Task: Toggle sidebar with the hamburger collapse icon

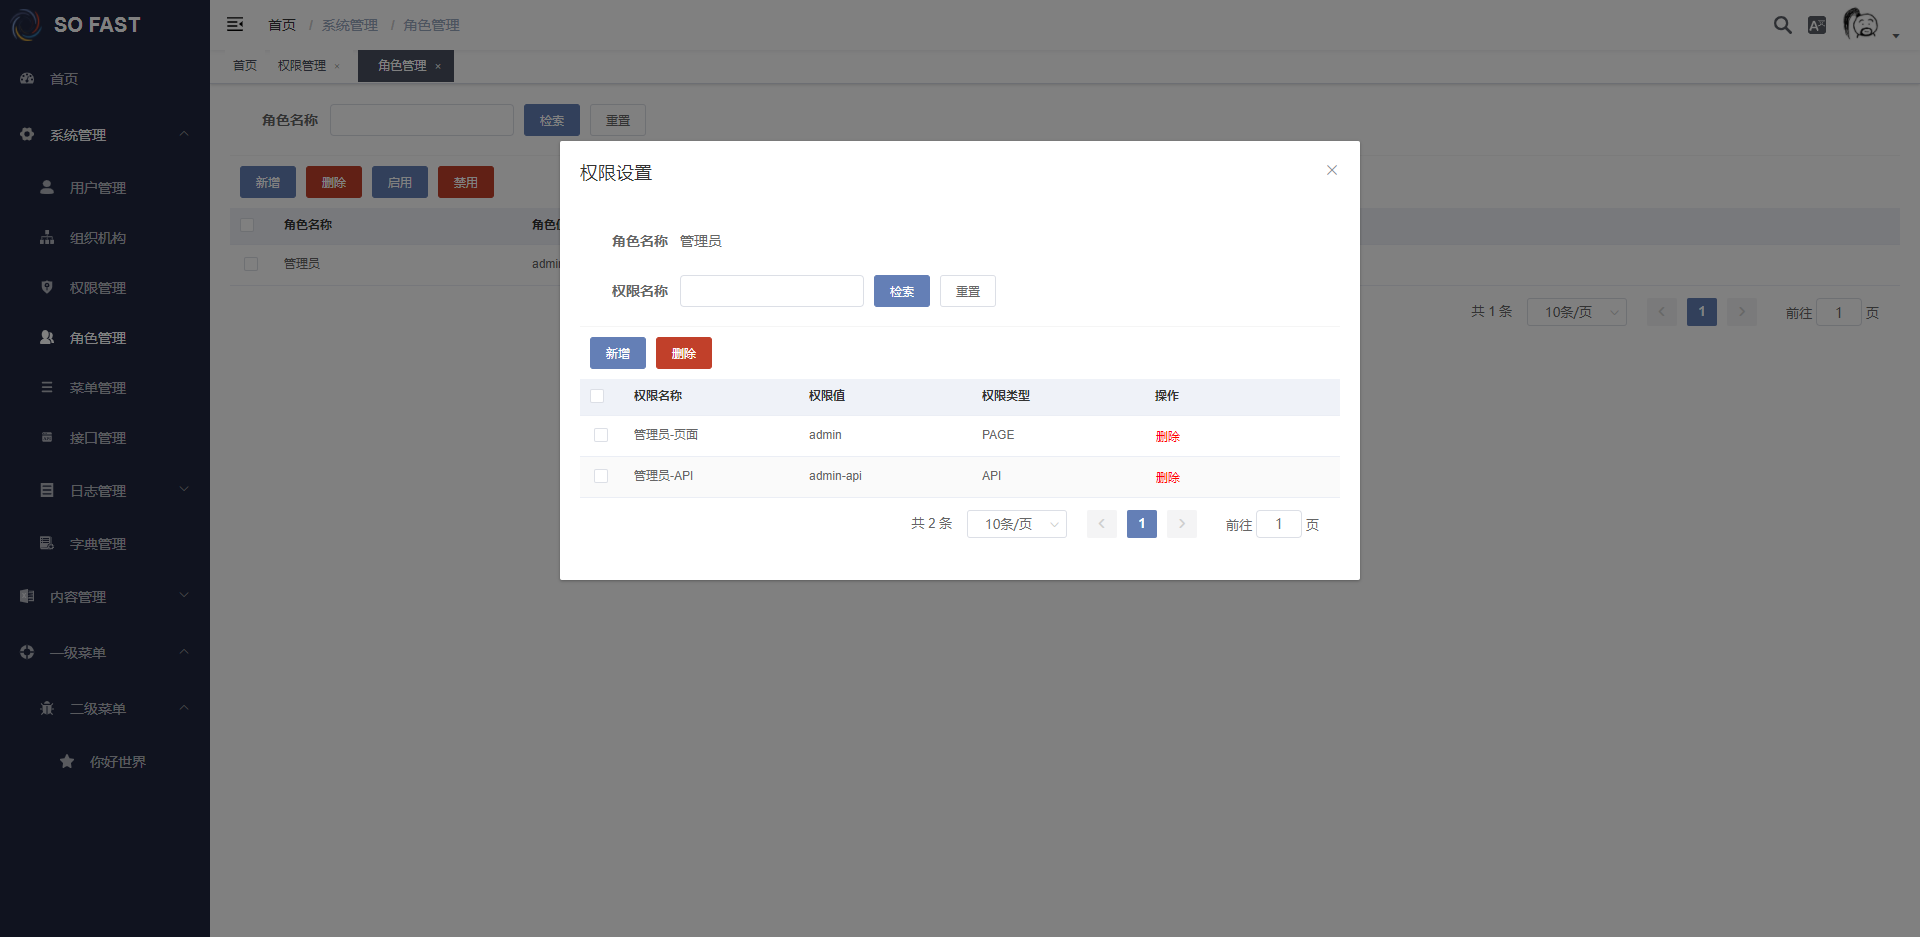Action: coord(235,24)
